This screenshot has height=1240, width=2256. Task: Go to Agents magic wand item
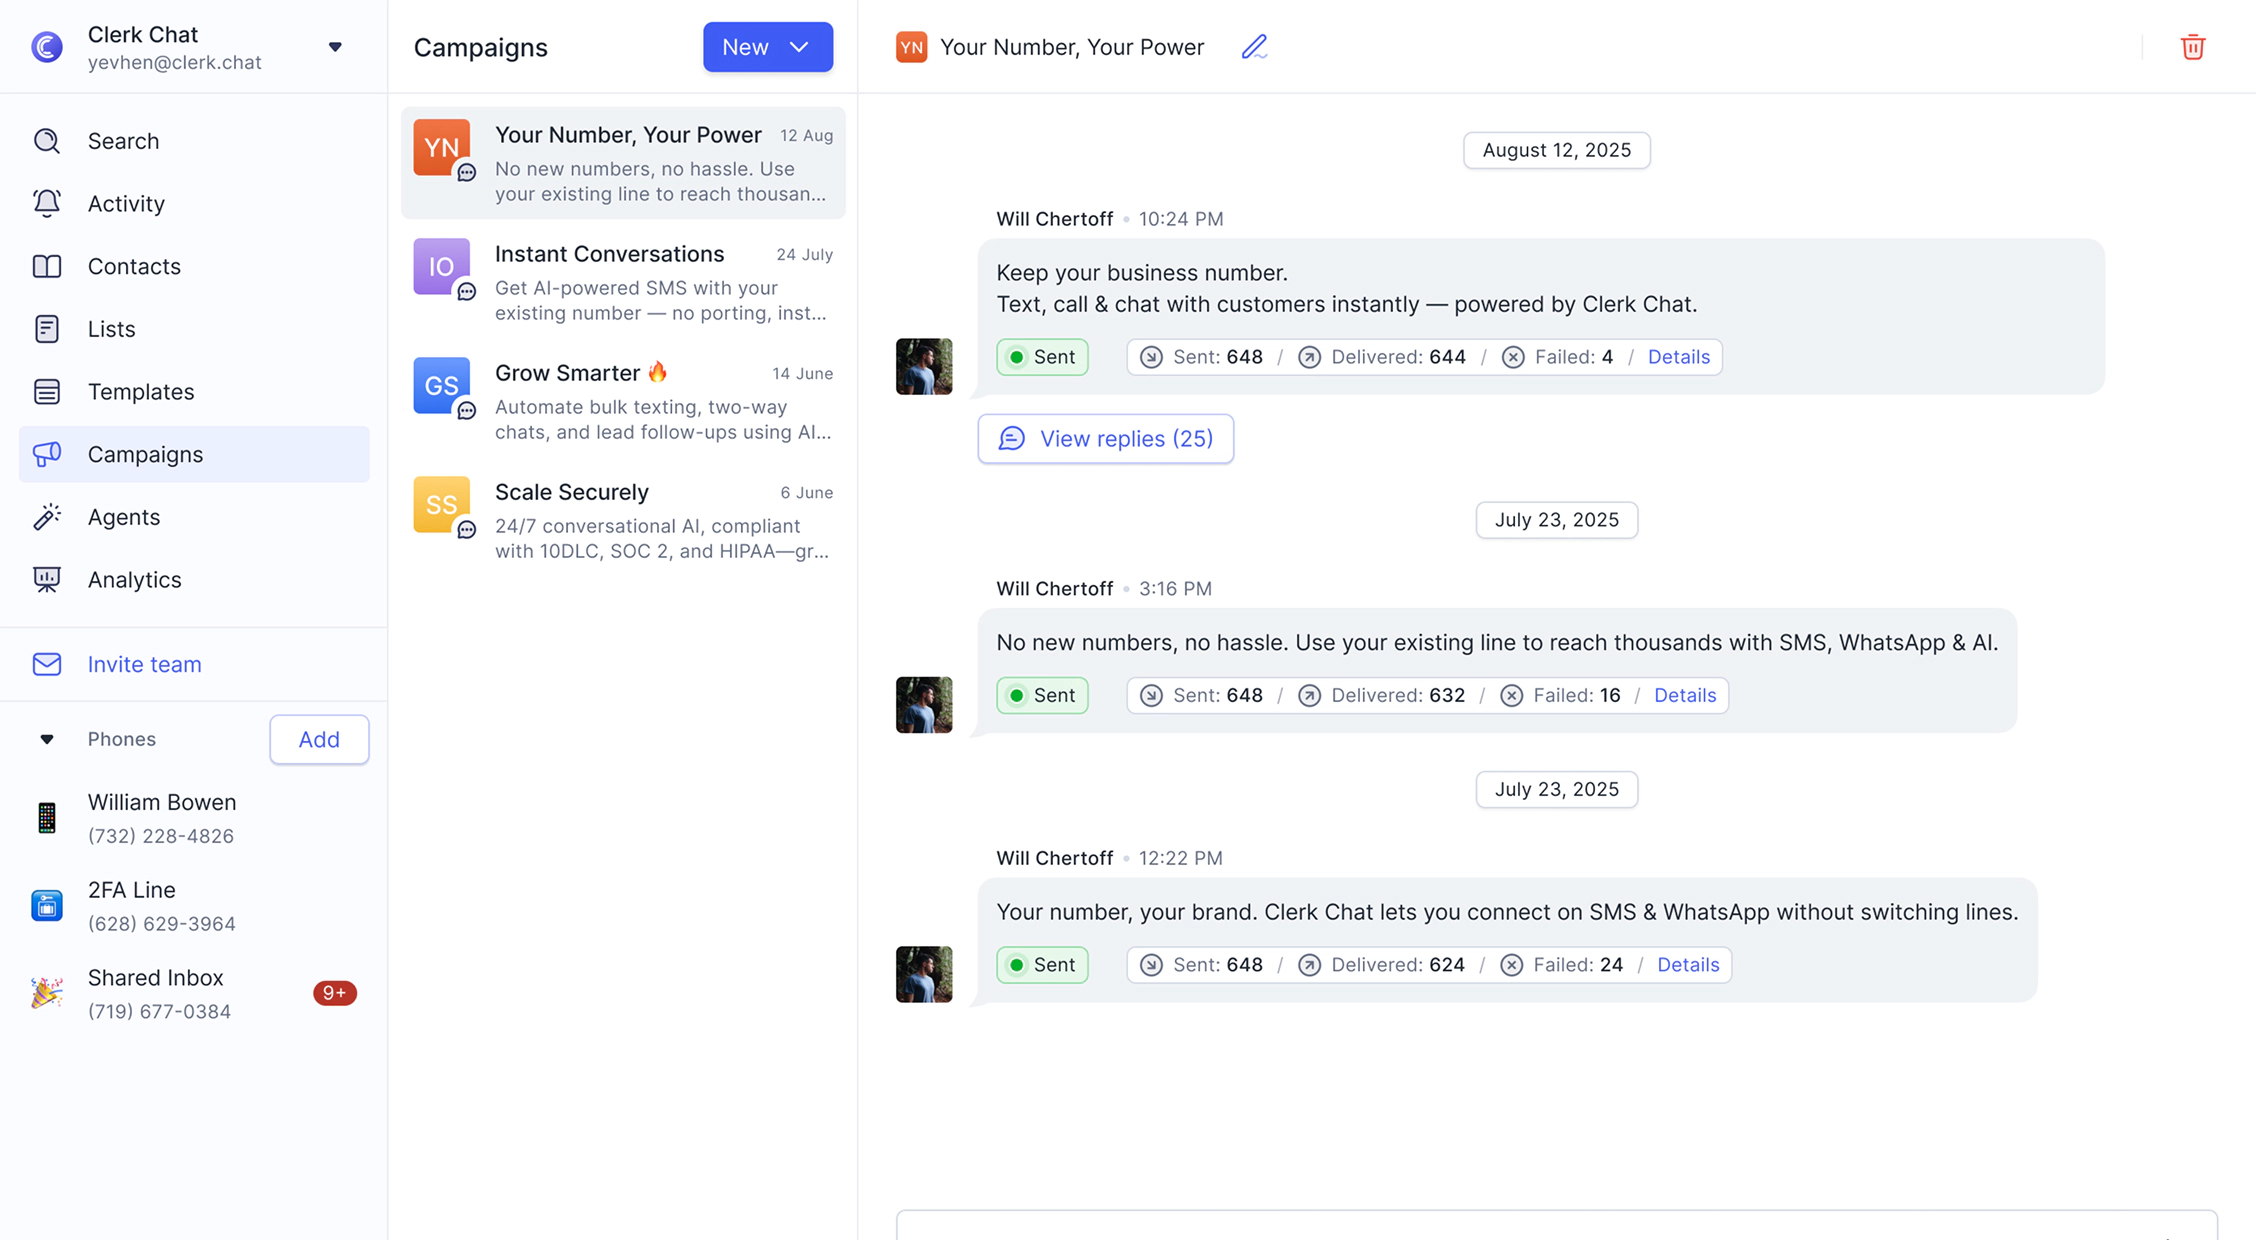pyautogui.click(x=123, y=517)
